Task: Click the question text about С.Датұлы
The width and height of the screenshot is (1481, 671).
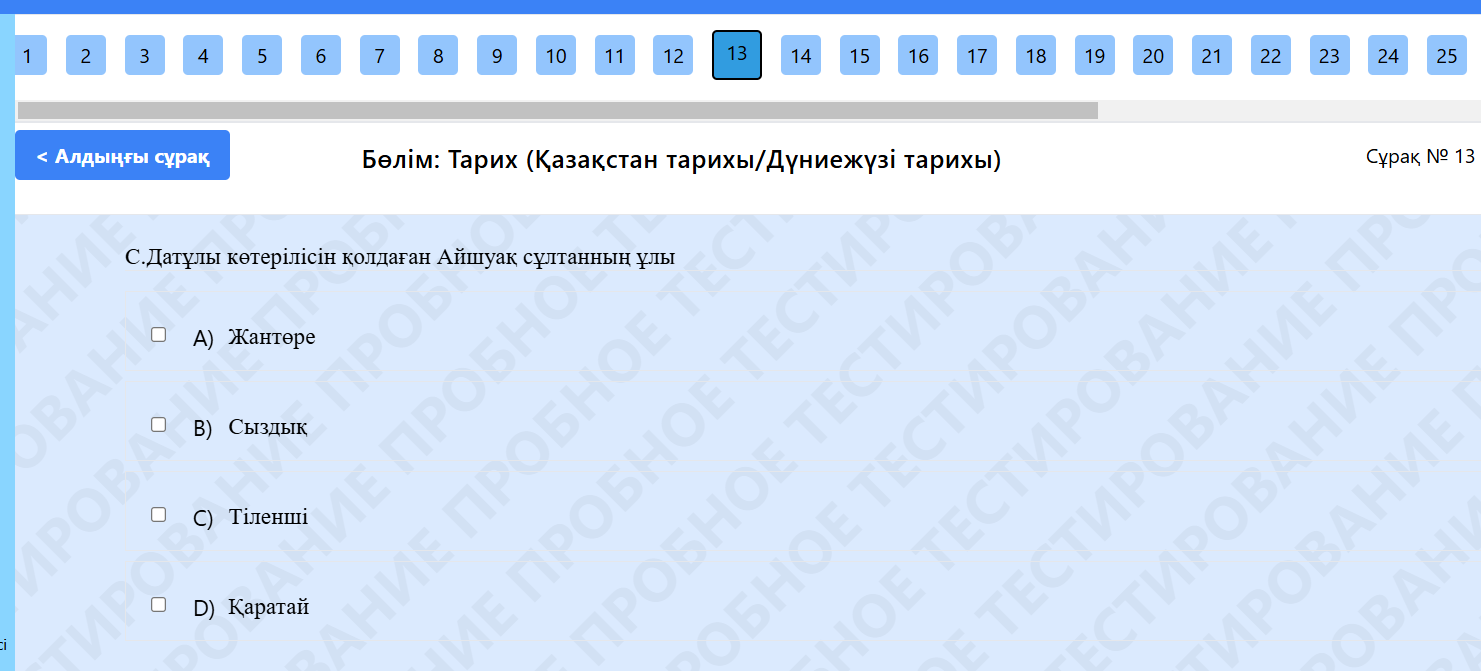Action: [400, 258]
